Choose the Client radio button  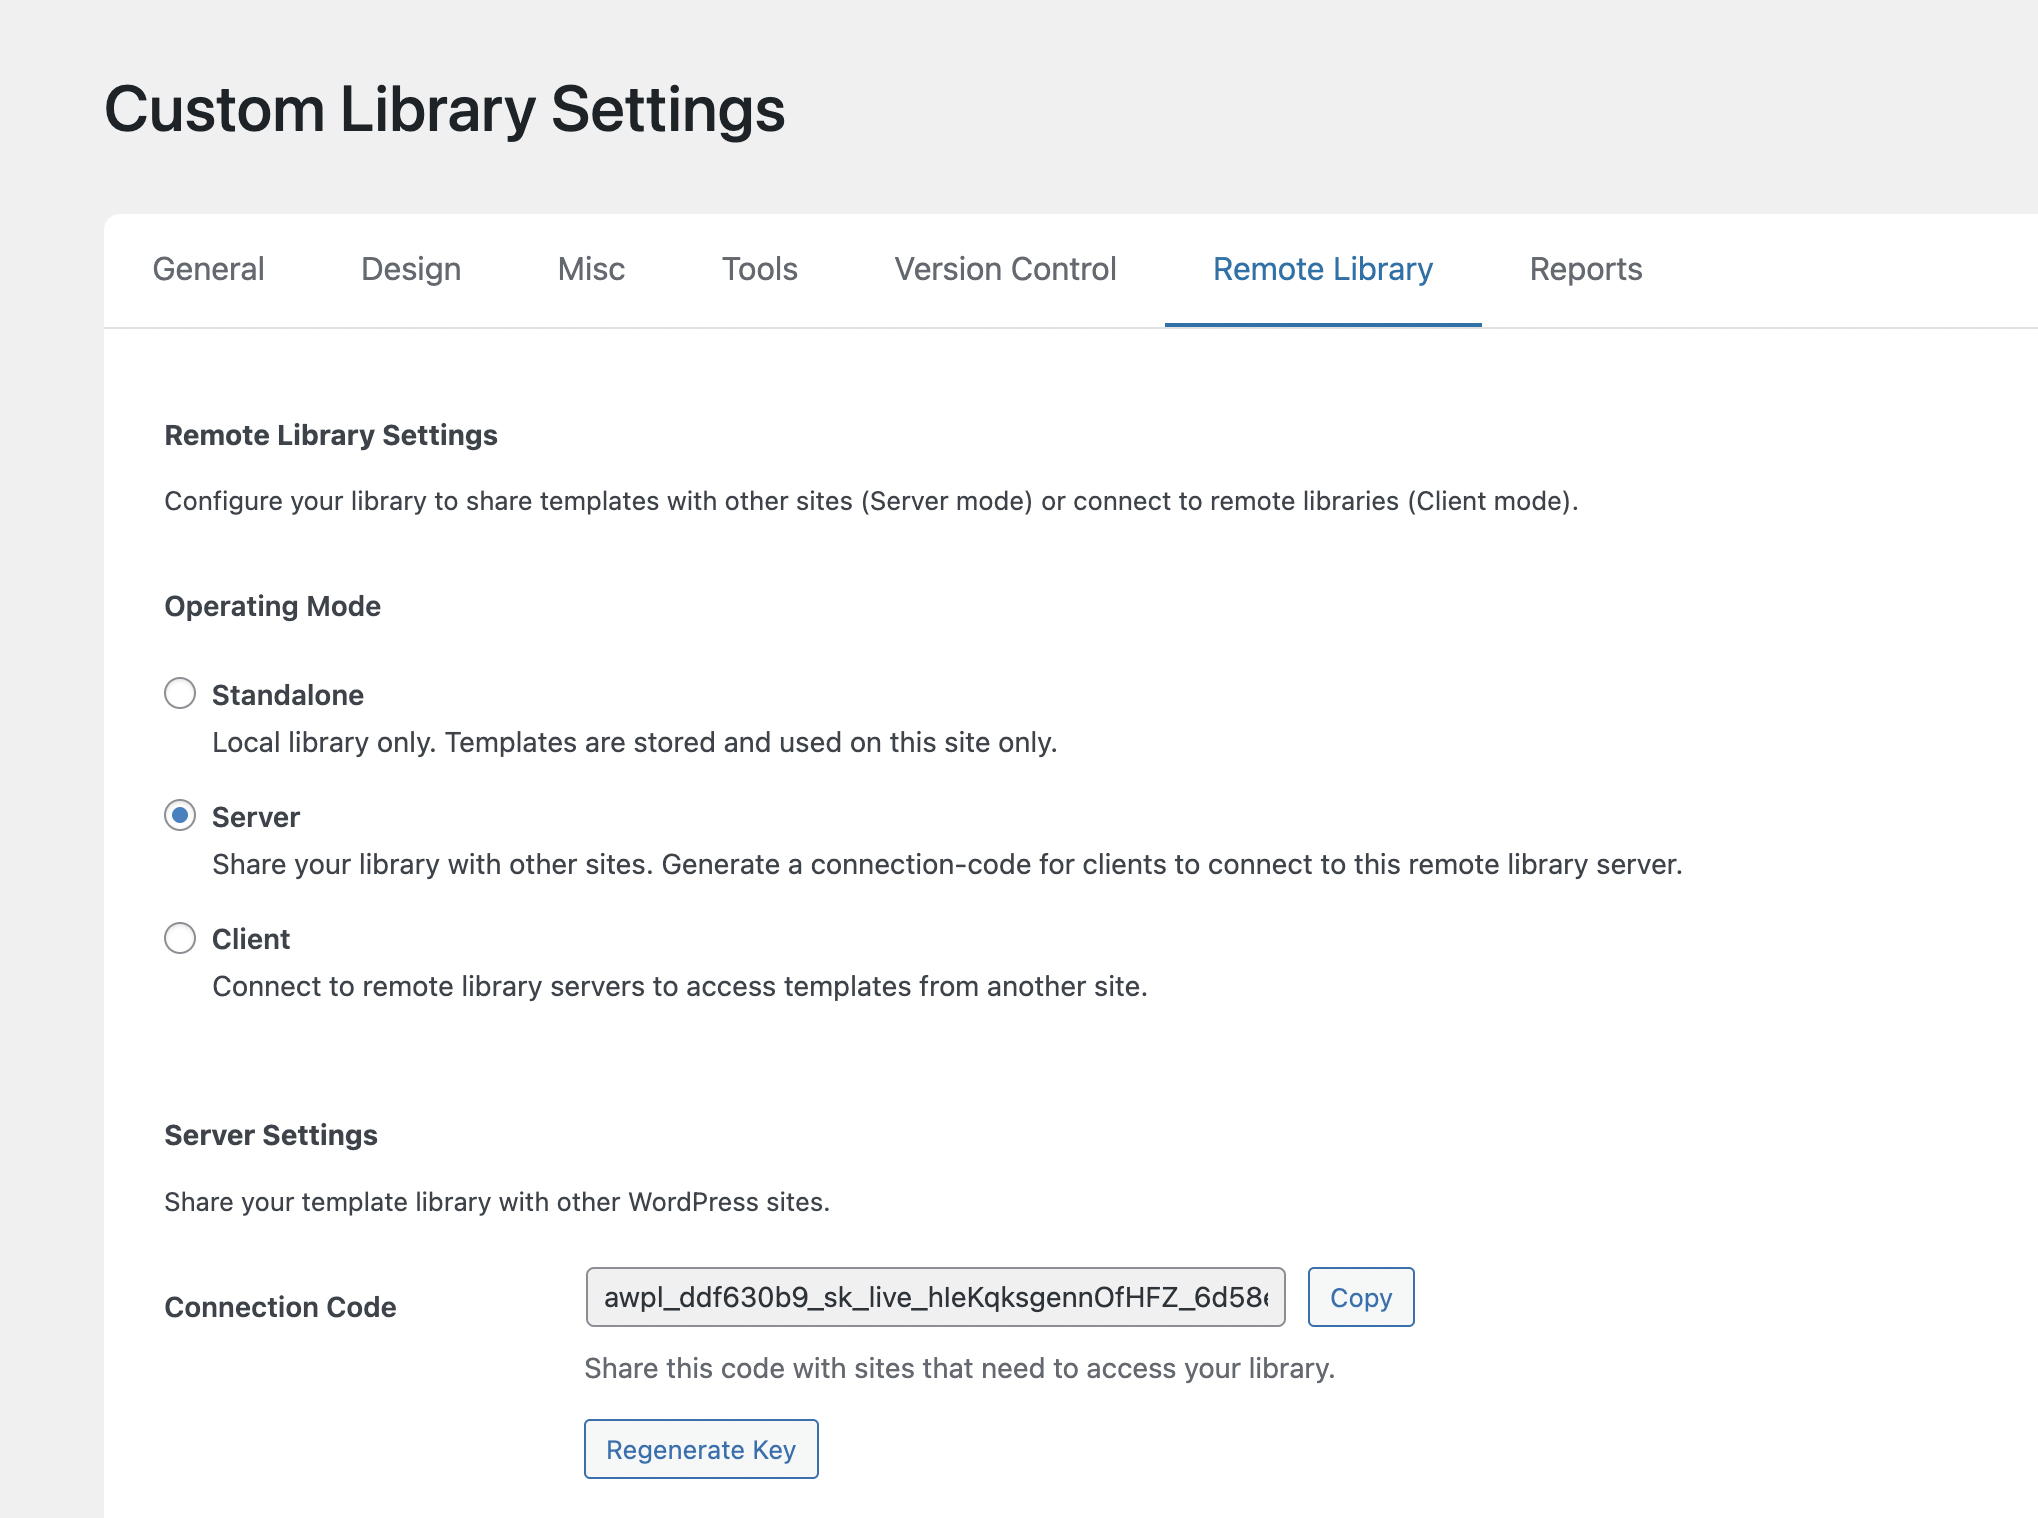pyautogui.click(x=180, y=938)
